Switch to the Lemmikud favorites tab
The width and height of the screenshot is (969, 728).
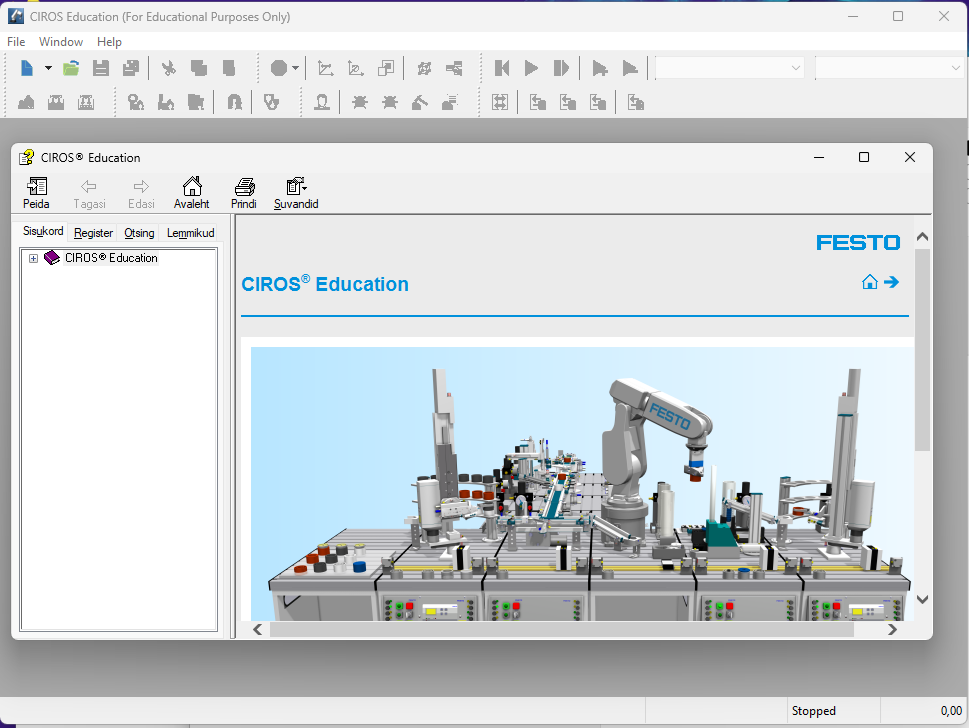click(x=190, y=233)
